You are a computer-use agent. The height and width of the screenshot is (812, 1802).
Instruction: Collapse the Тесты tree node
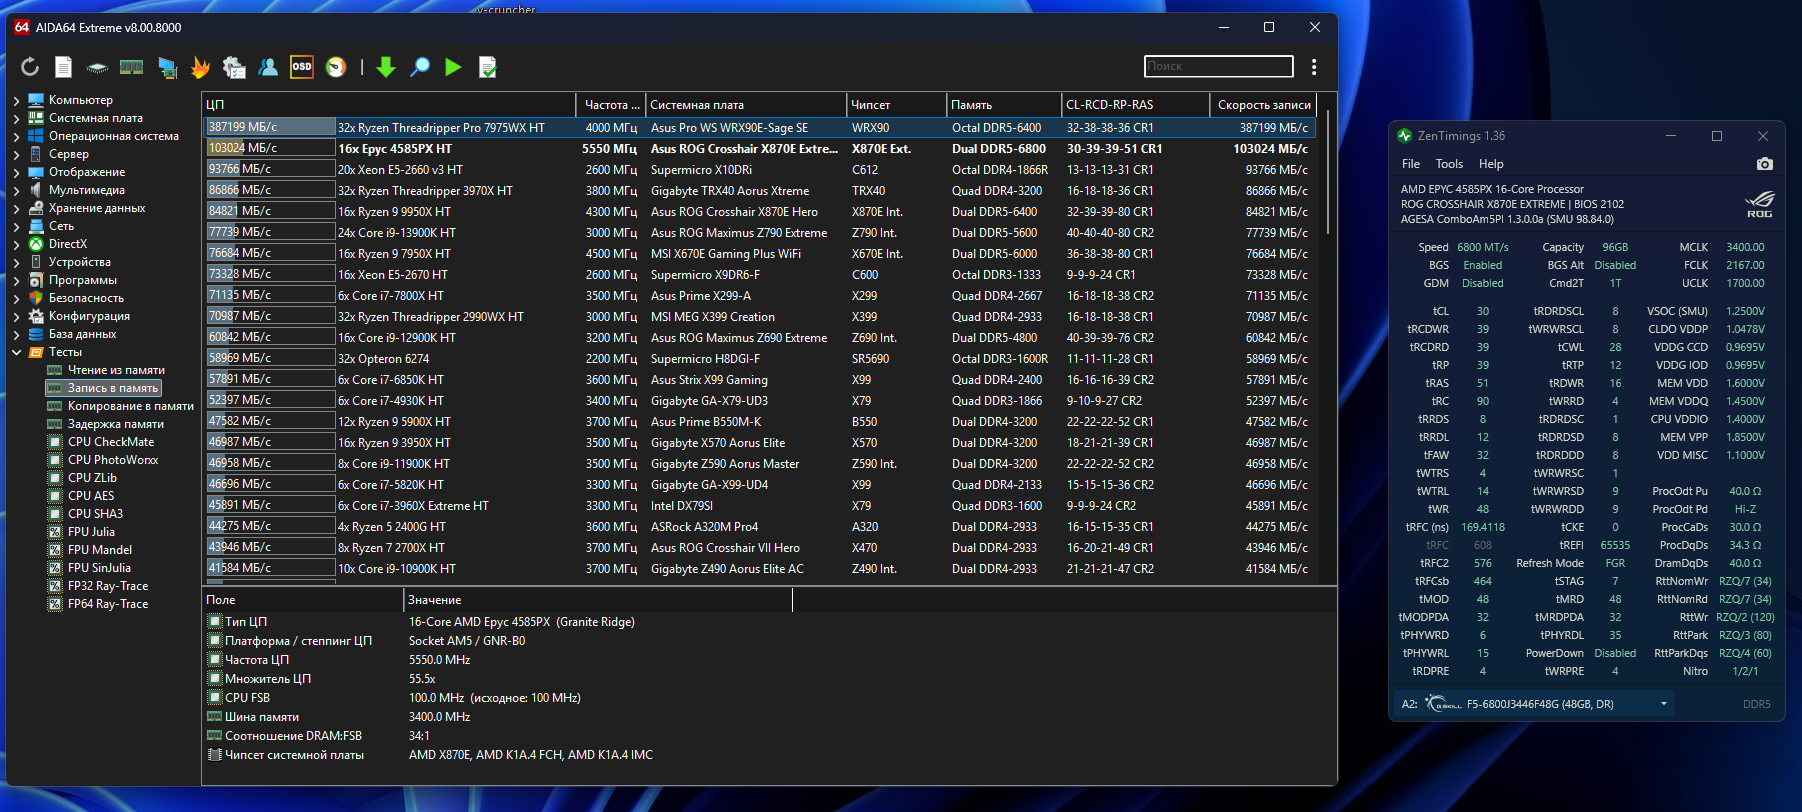click(x=16, y=352)
